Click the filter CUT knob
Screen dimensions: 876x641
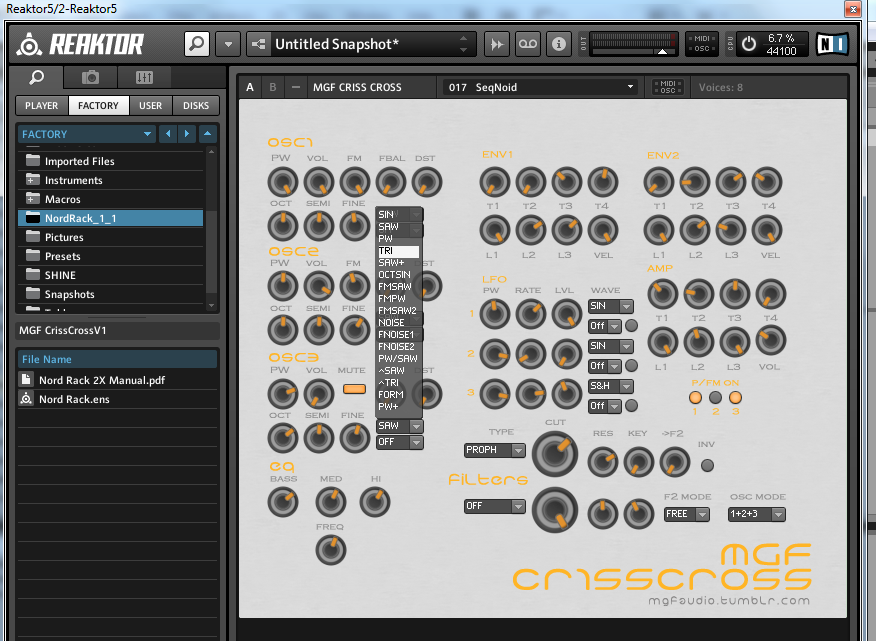click(554, 453)
